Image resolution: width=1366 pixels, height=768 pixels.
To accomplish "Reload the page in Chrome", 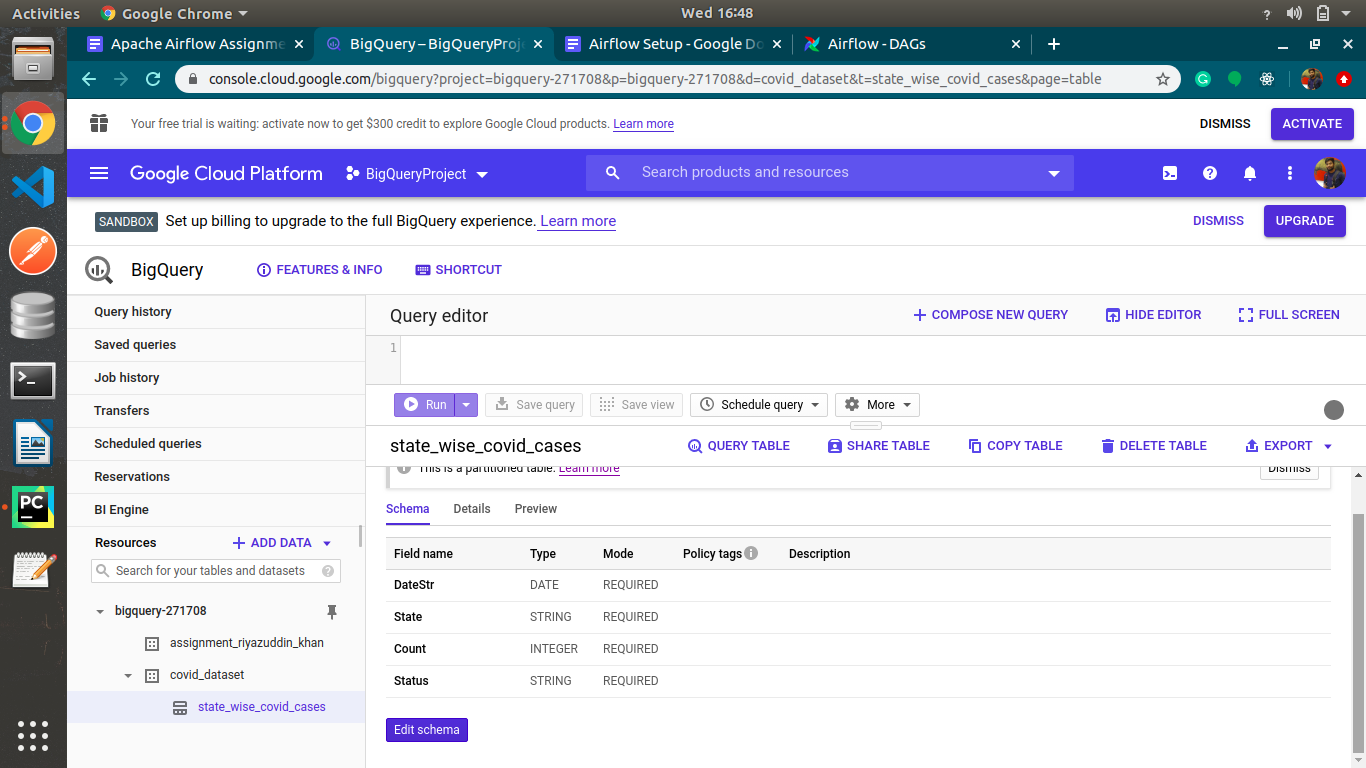I will 153,79.
